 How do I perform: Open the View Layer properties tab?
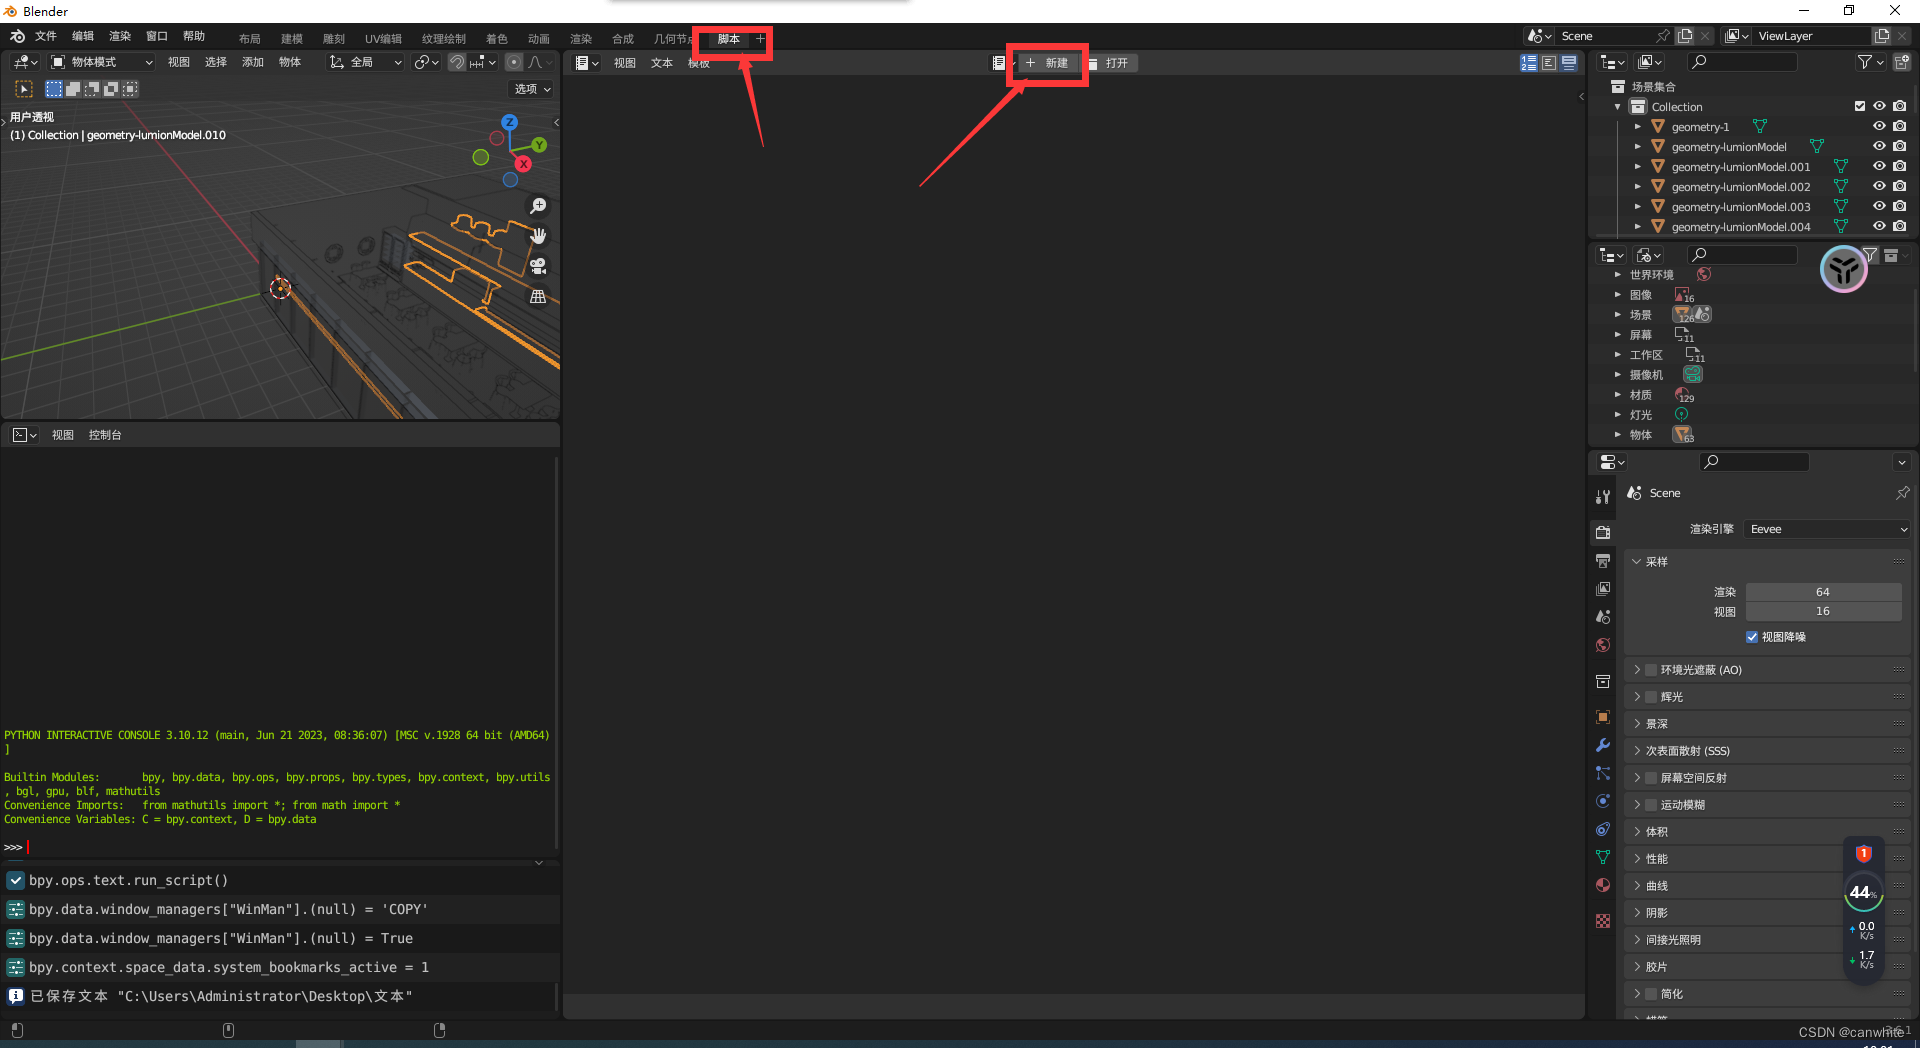coord(1603,589)
